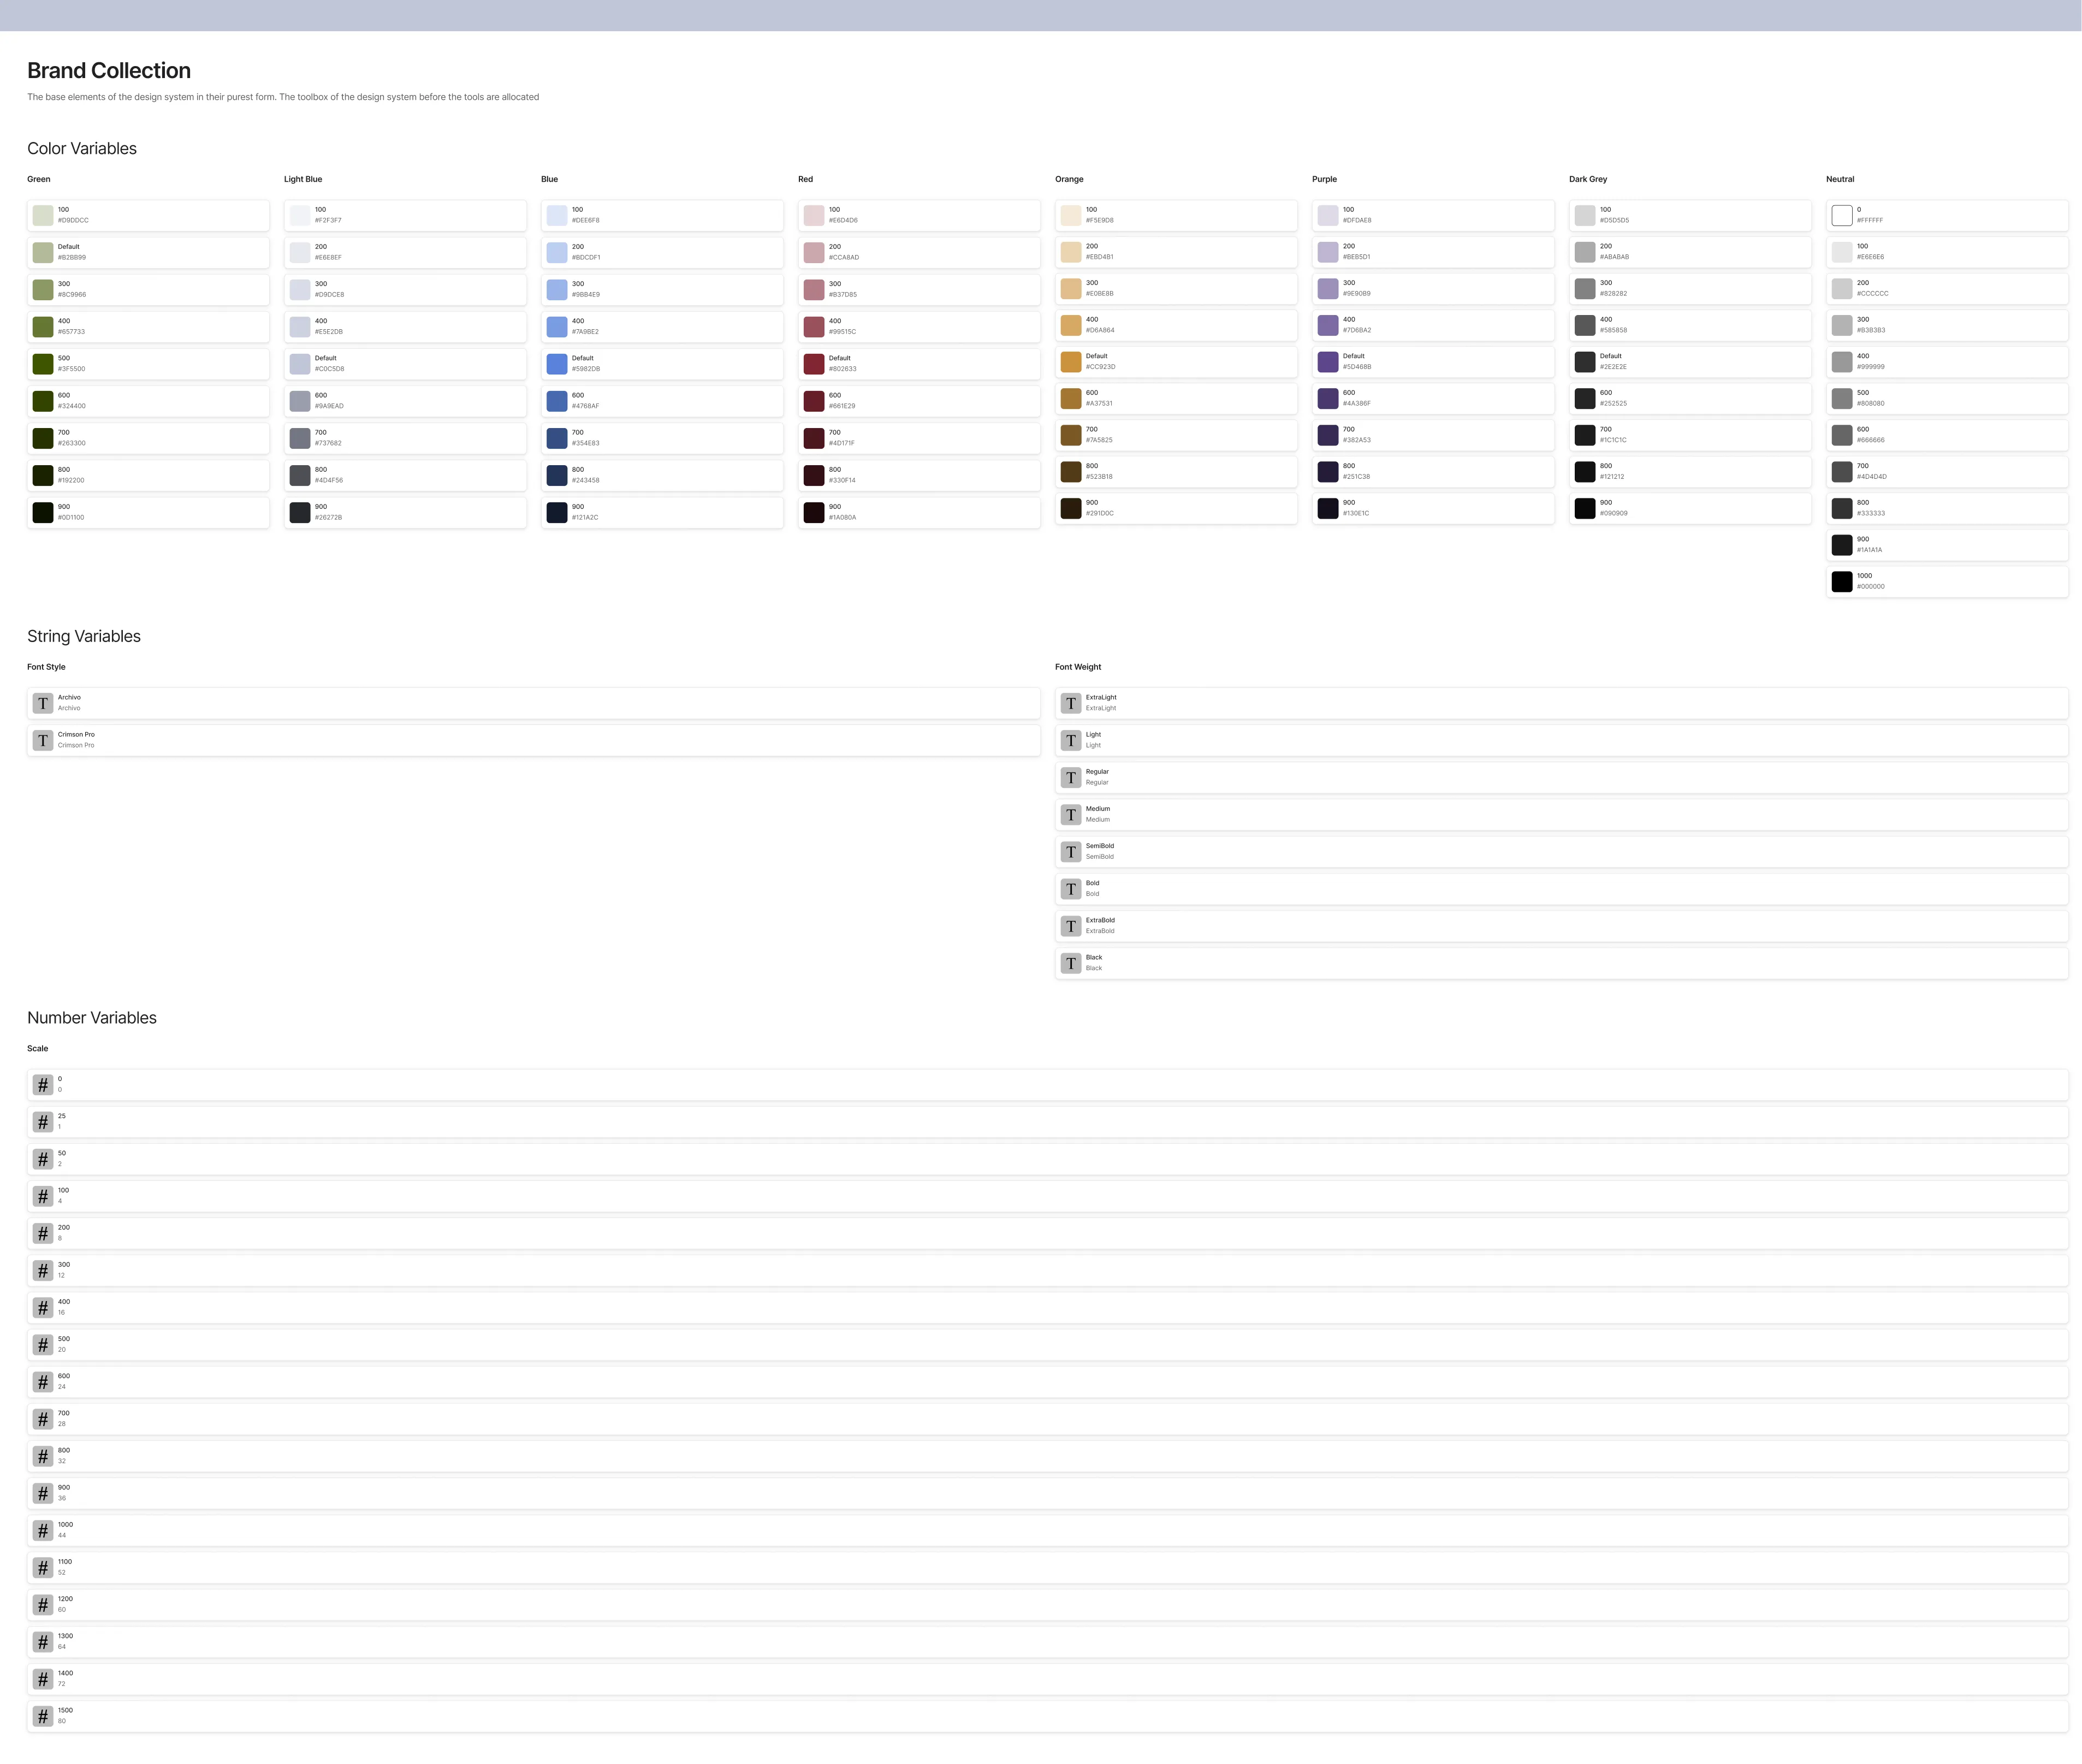Select the hash icon for Scale 1400
Viewport: 2082px width, 1764px height.
pos(43,1679)
